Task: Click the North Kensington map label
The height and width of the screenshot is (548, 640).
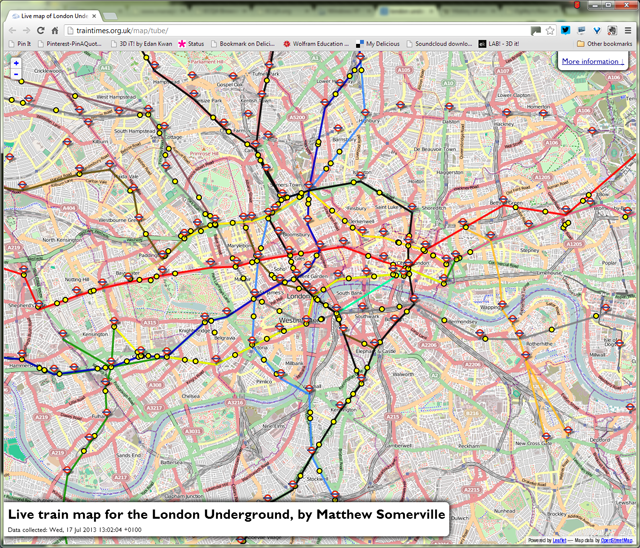Action: coord(60,240)
